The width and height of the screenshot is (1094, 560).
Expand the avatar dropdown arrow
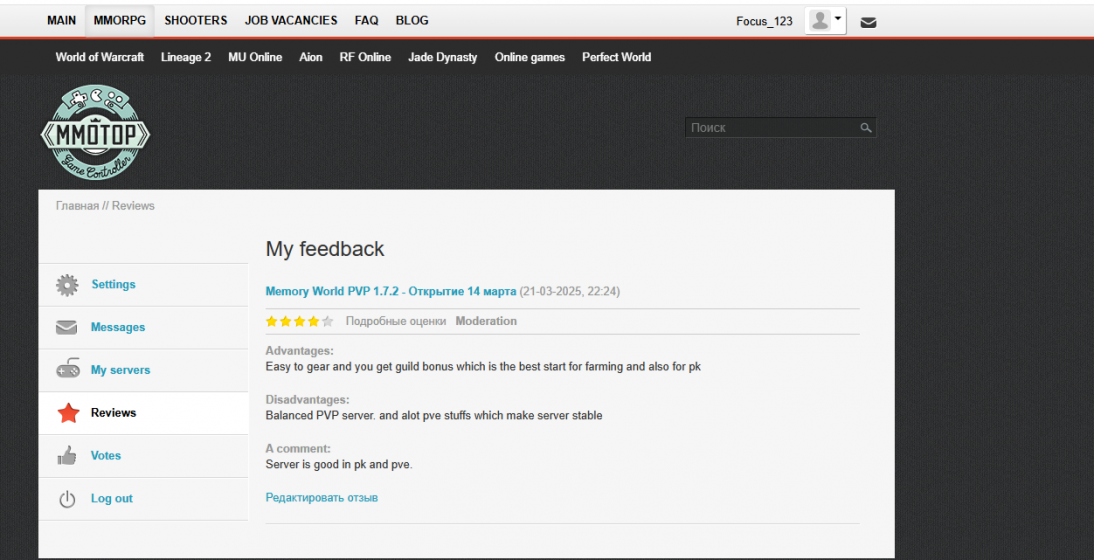pos(838,19)
